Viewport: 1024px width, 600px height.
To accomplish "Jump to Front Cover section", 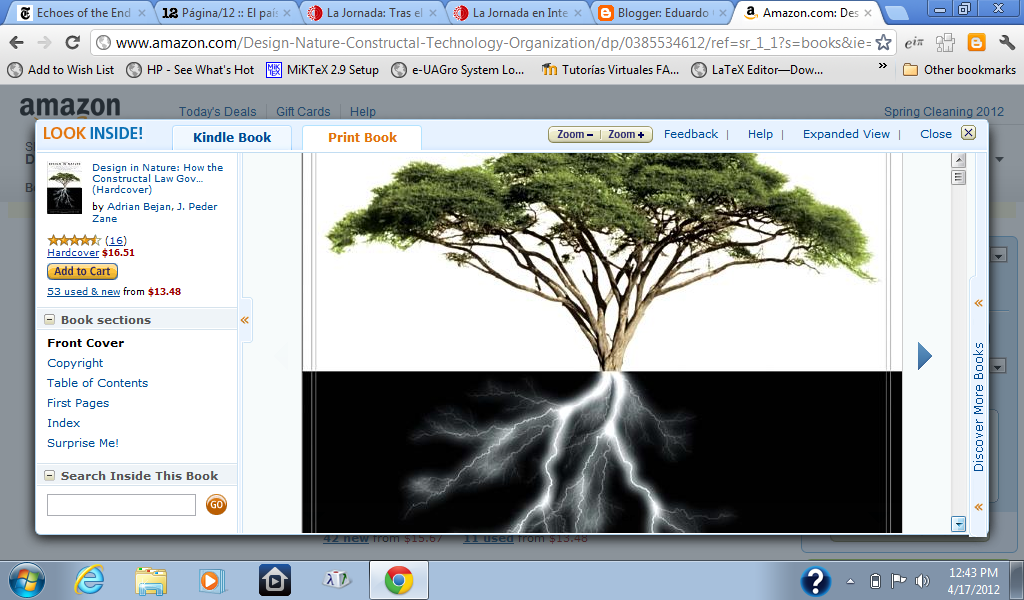I will 86,343.
